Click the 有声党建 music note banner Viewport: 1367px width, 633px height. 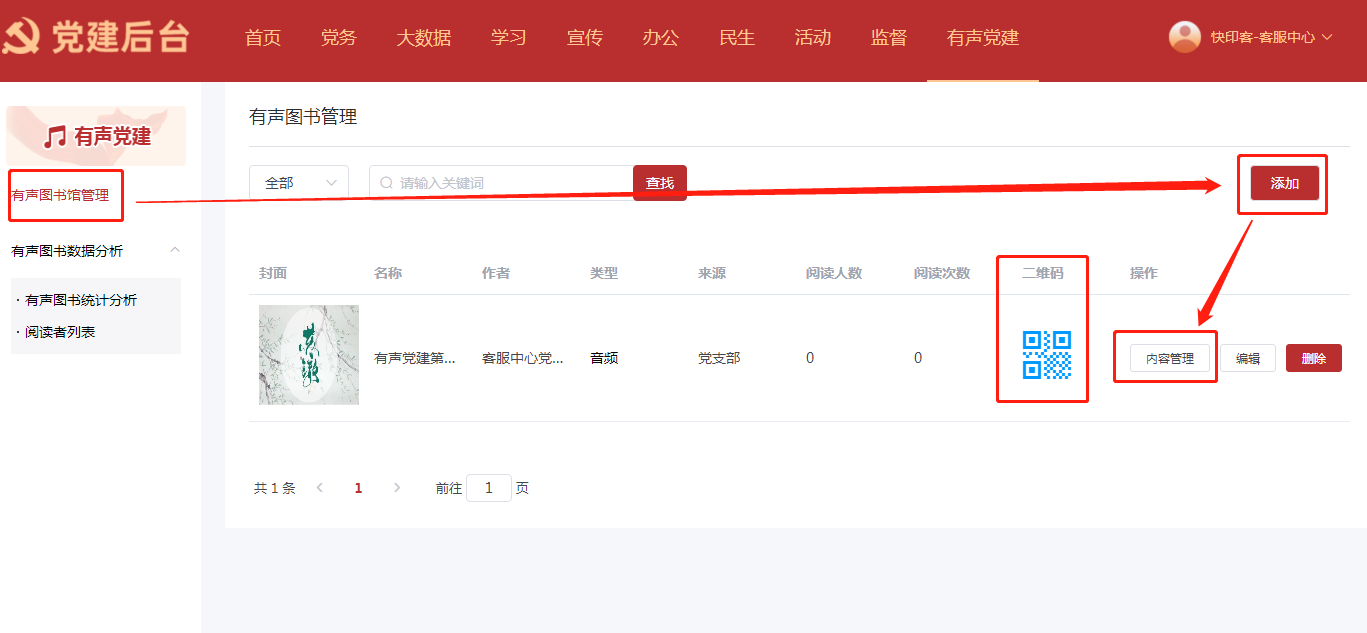coord(96,136)
